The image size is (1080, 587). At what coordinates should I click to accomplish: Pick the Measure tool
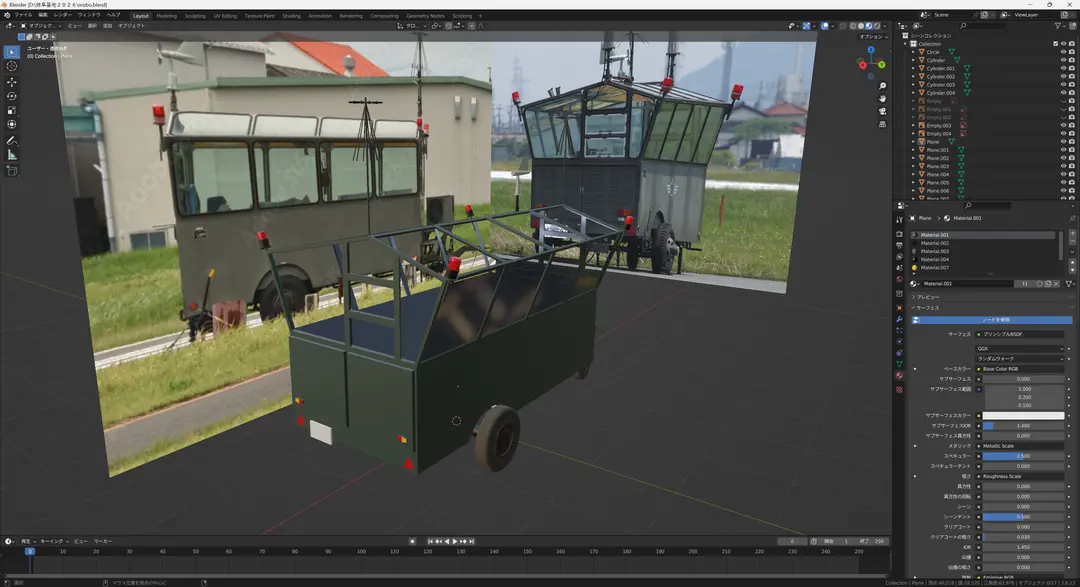click(12, 155)
